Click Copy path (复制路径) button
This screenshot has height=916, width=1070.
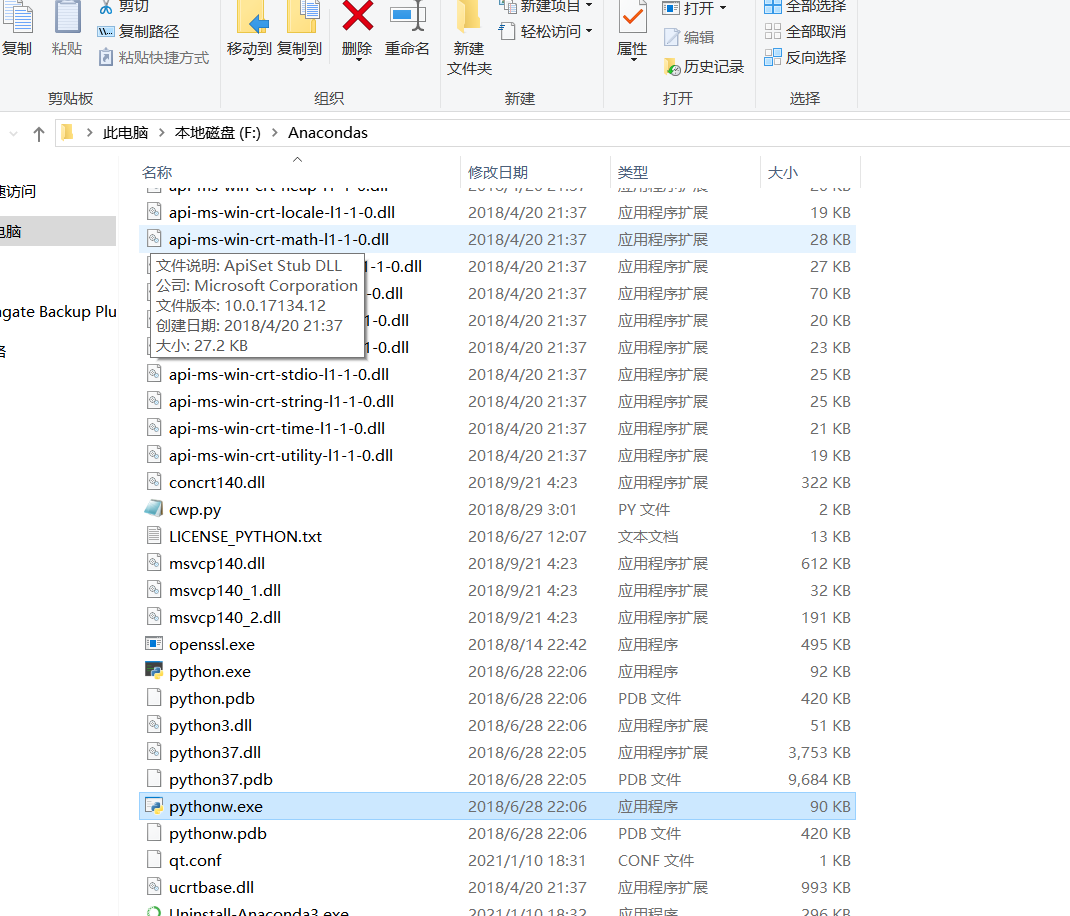[x=139, y=31]
